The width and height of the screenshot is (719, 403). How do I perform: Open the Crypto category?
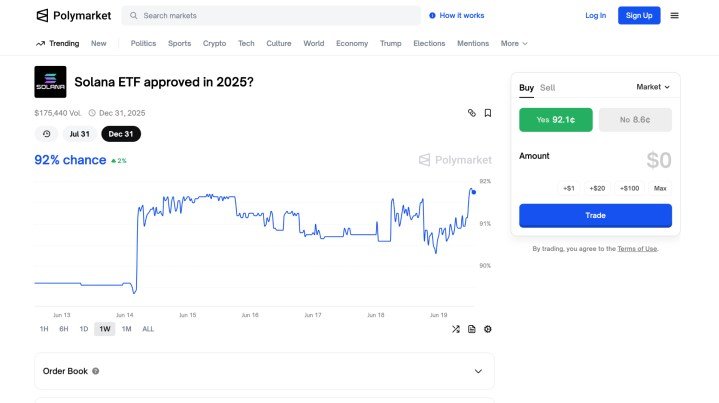pyautogui.click(x=215, y=44)
